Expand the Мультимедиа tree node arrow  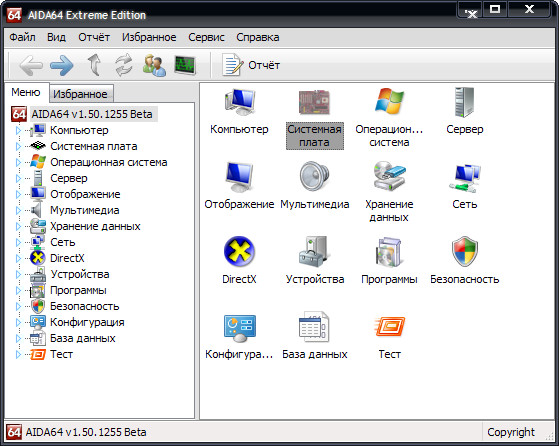pos(18,211)
